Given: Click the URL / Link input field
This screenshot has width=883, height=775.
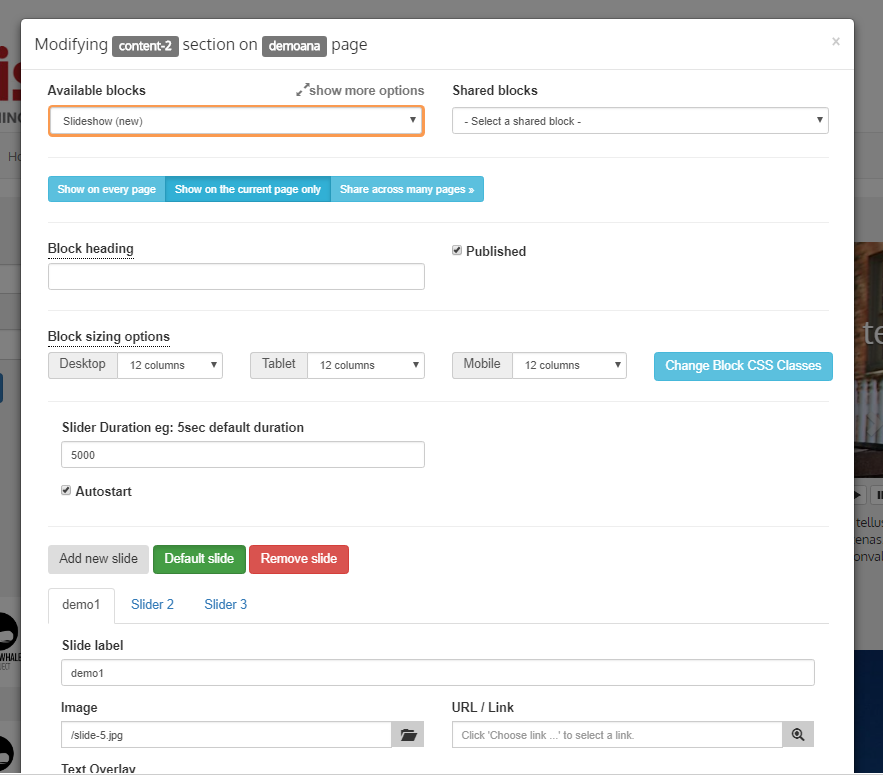Looking at the screenshot, I should [x=617, y=734].
